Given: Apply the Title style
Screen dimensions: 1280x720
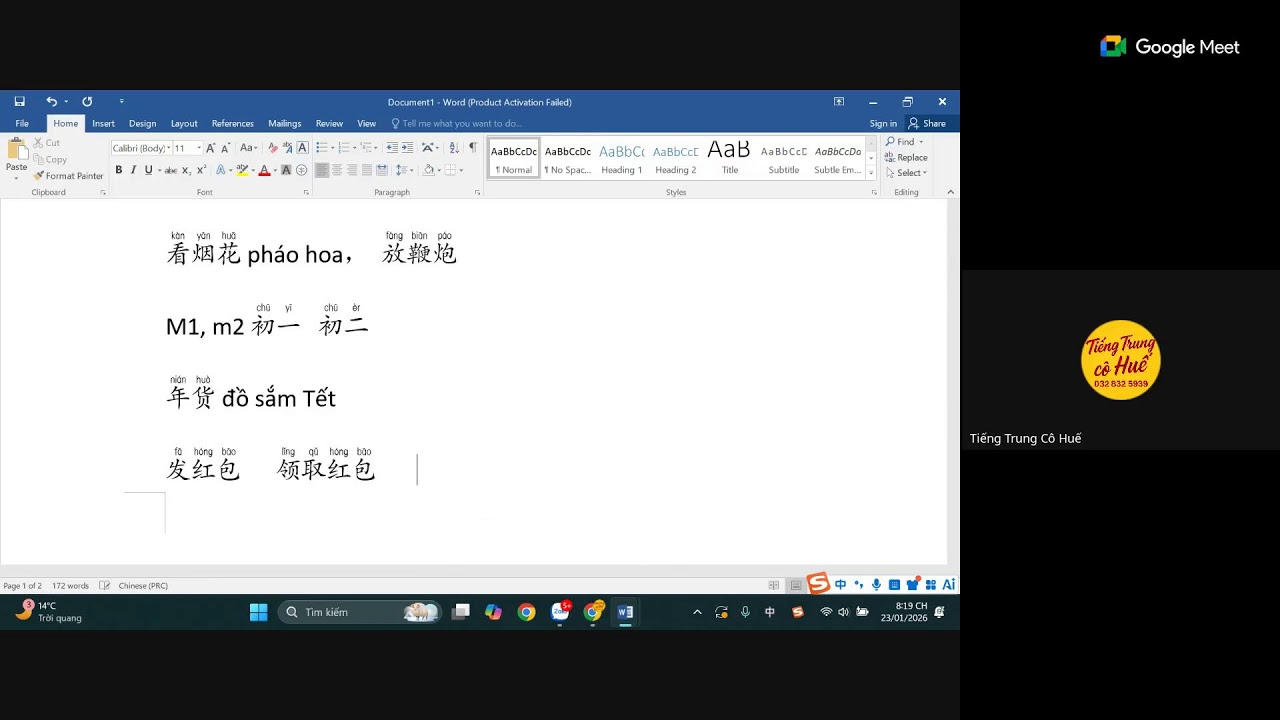Looking at the screenshot, I should (729, 158).
